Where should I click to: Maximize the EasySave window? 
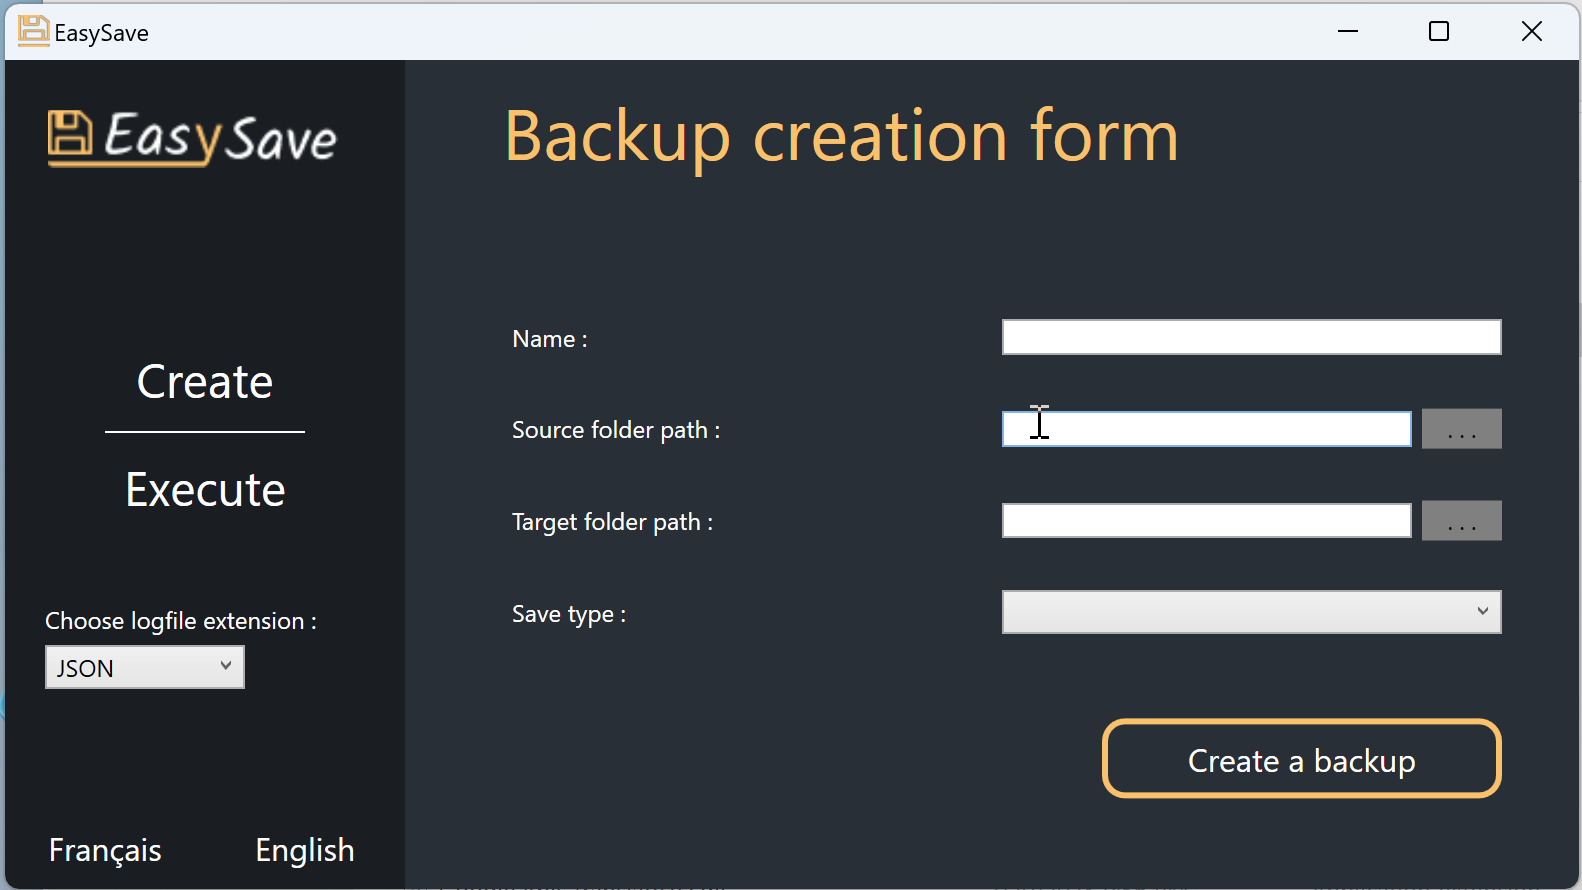tap(1439, 31)
